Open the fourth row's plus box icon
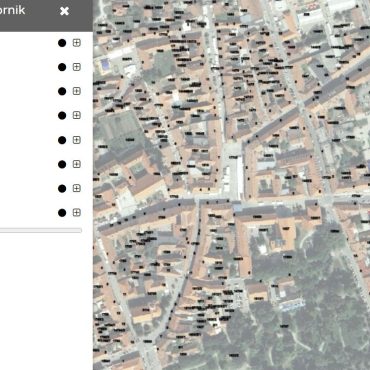This screenshot has width=370, height=370. click(x=77, y=115)
